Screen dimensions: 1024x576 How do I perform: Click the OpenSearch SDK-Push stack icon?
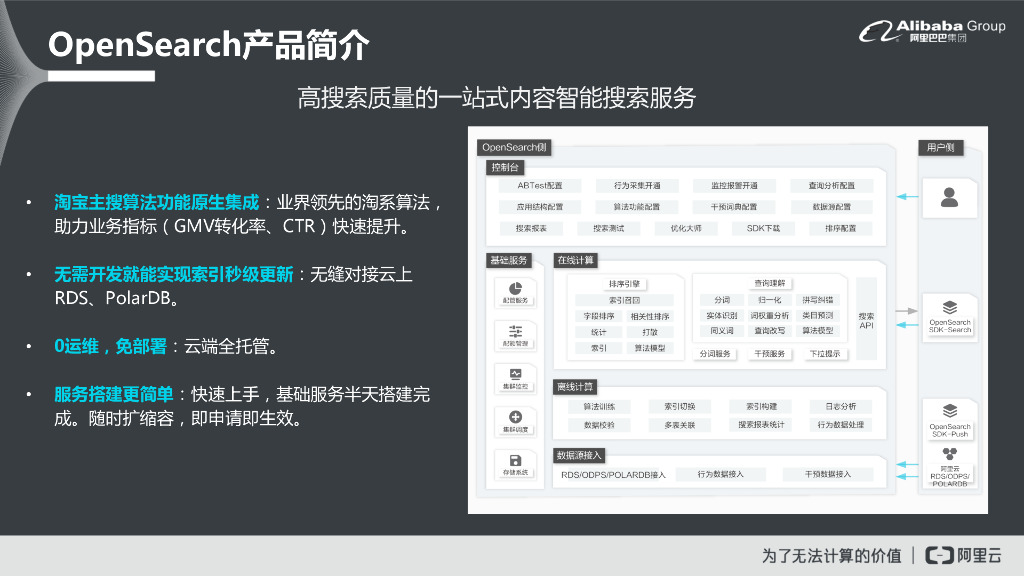coord(950,411)
